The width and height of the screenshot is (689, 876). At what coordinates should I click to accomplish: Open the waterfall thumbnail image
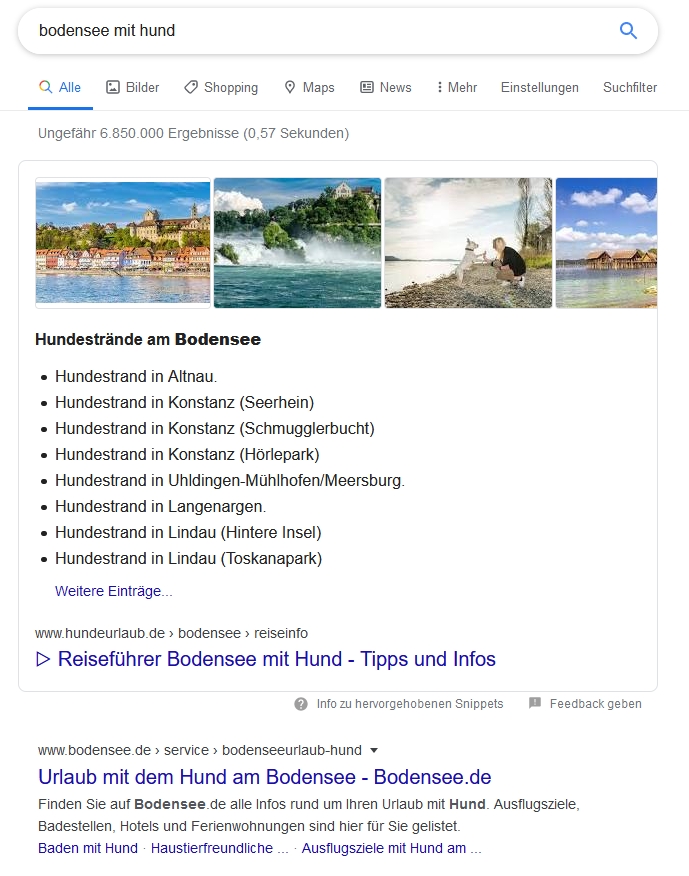pos(297,243)
